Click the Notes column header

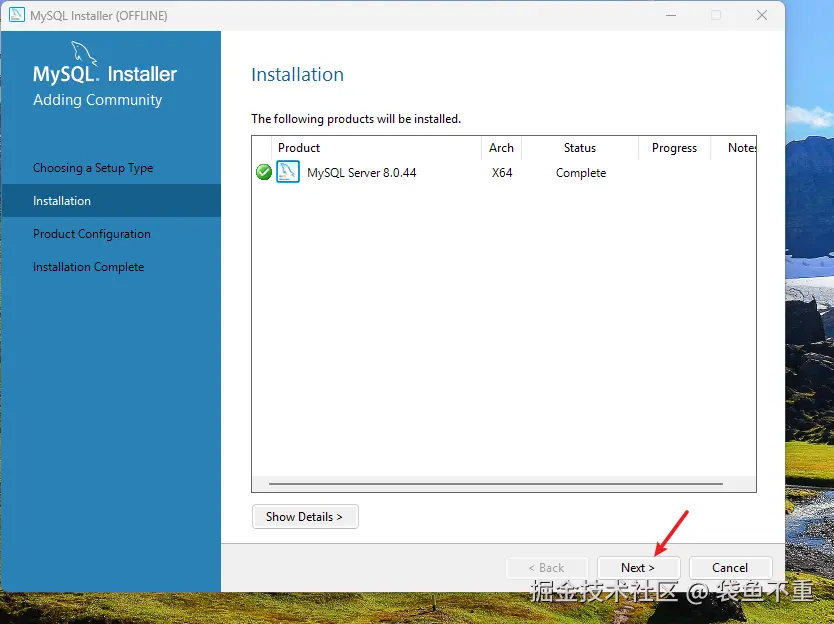(734, 148)
